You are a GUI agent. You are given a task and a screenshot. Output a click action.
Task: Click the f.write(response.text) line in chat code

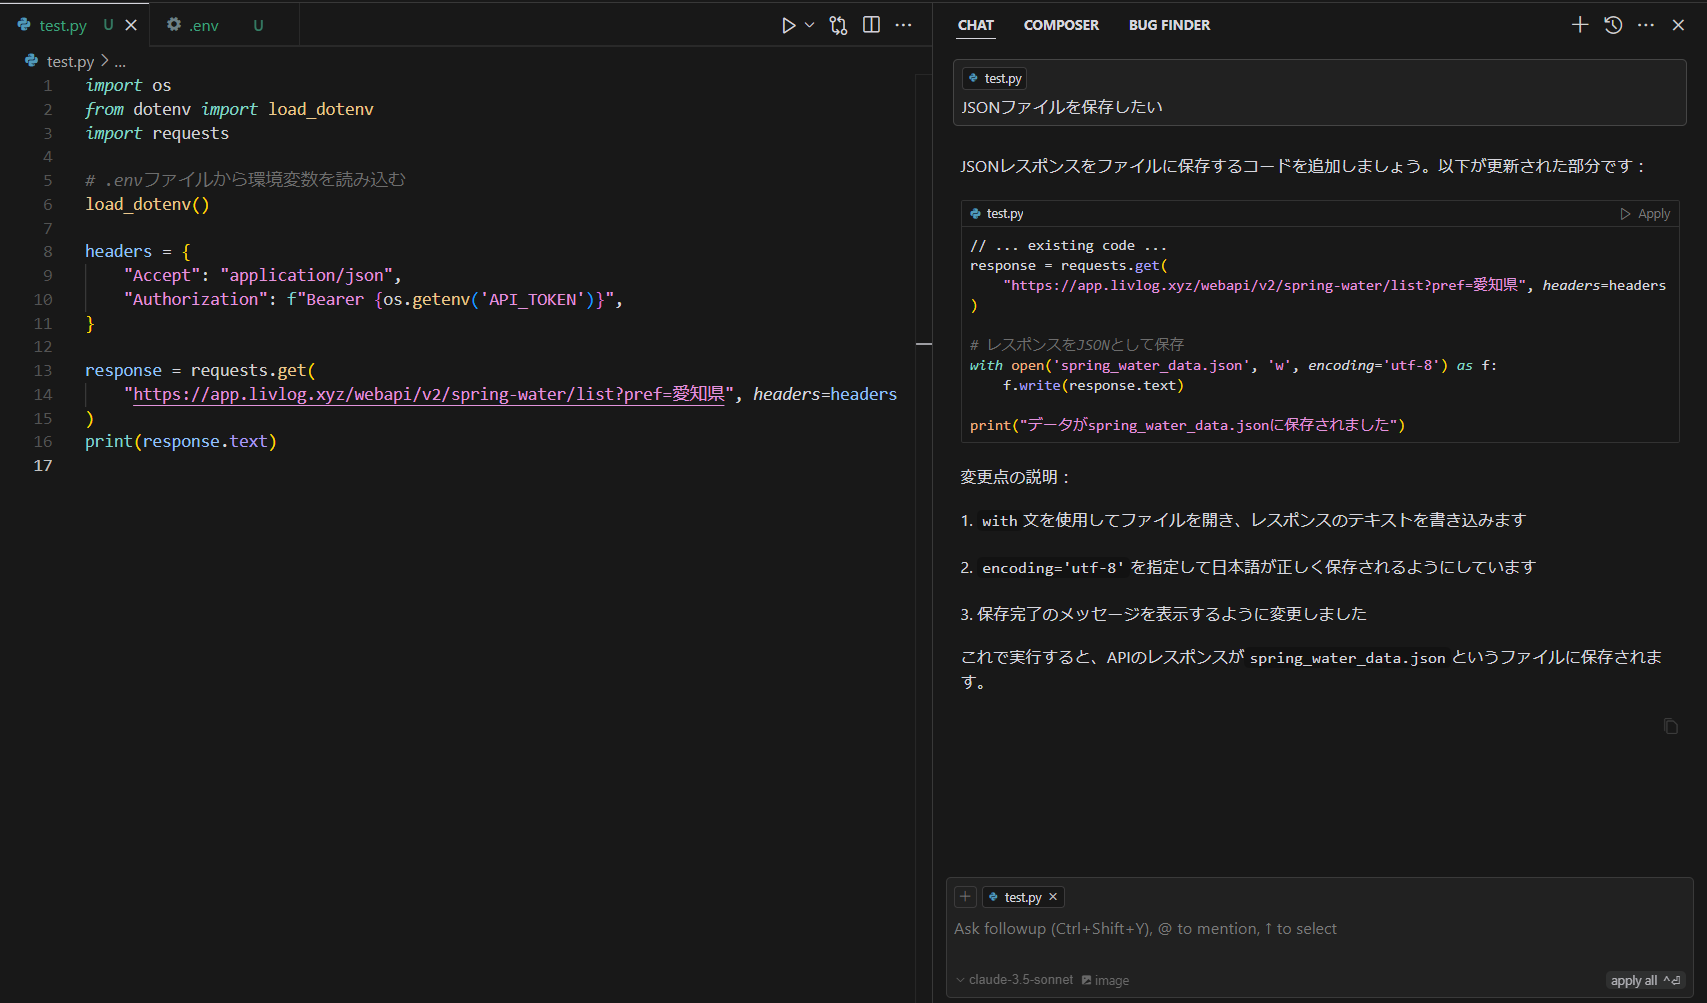coord(1093,386)
